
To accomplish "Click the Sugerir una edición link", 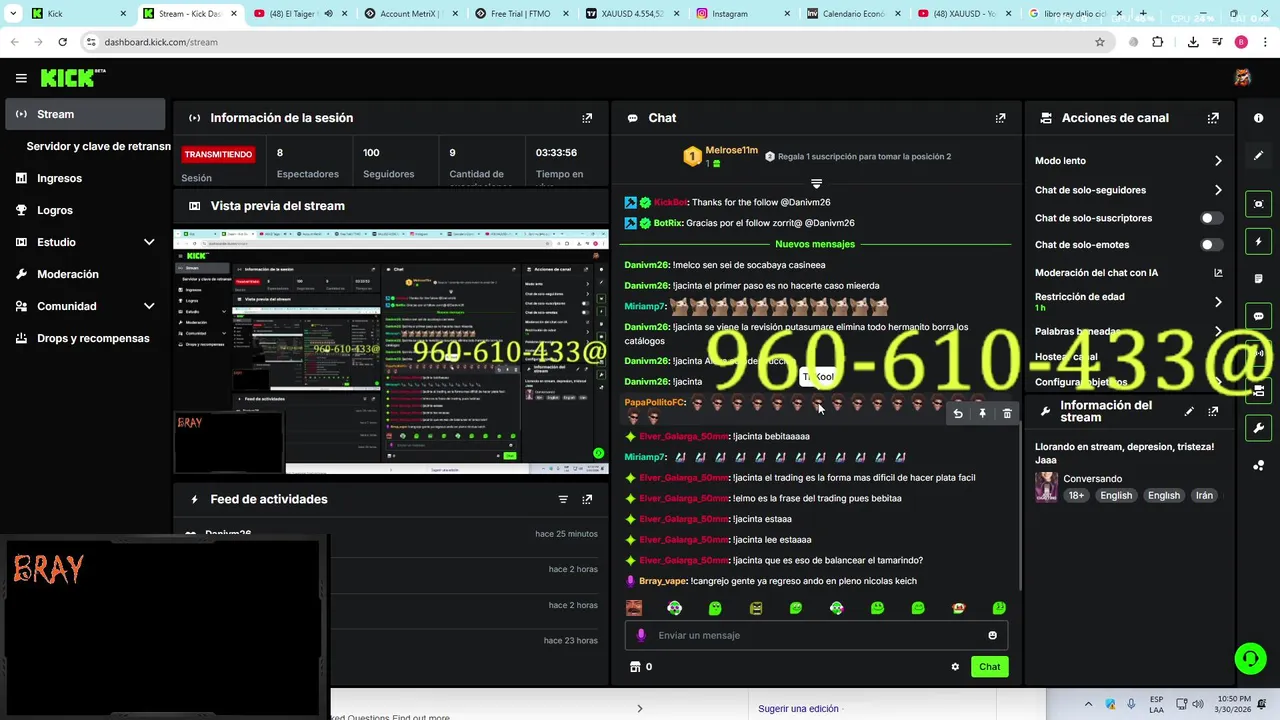I will click(798, 709).
